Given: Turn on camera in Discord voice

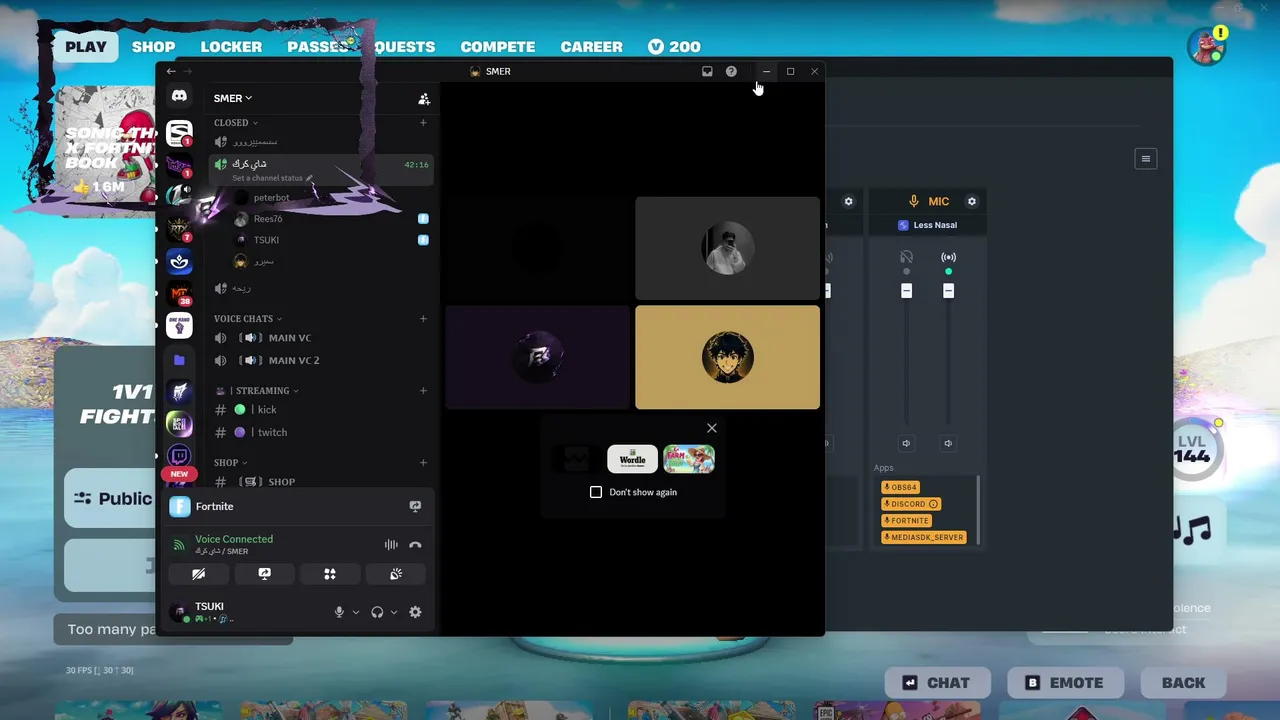Looking at the screenshot, I should (x=198, y=574).
